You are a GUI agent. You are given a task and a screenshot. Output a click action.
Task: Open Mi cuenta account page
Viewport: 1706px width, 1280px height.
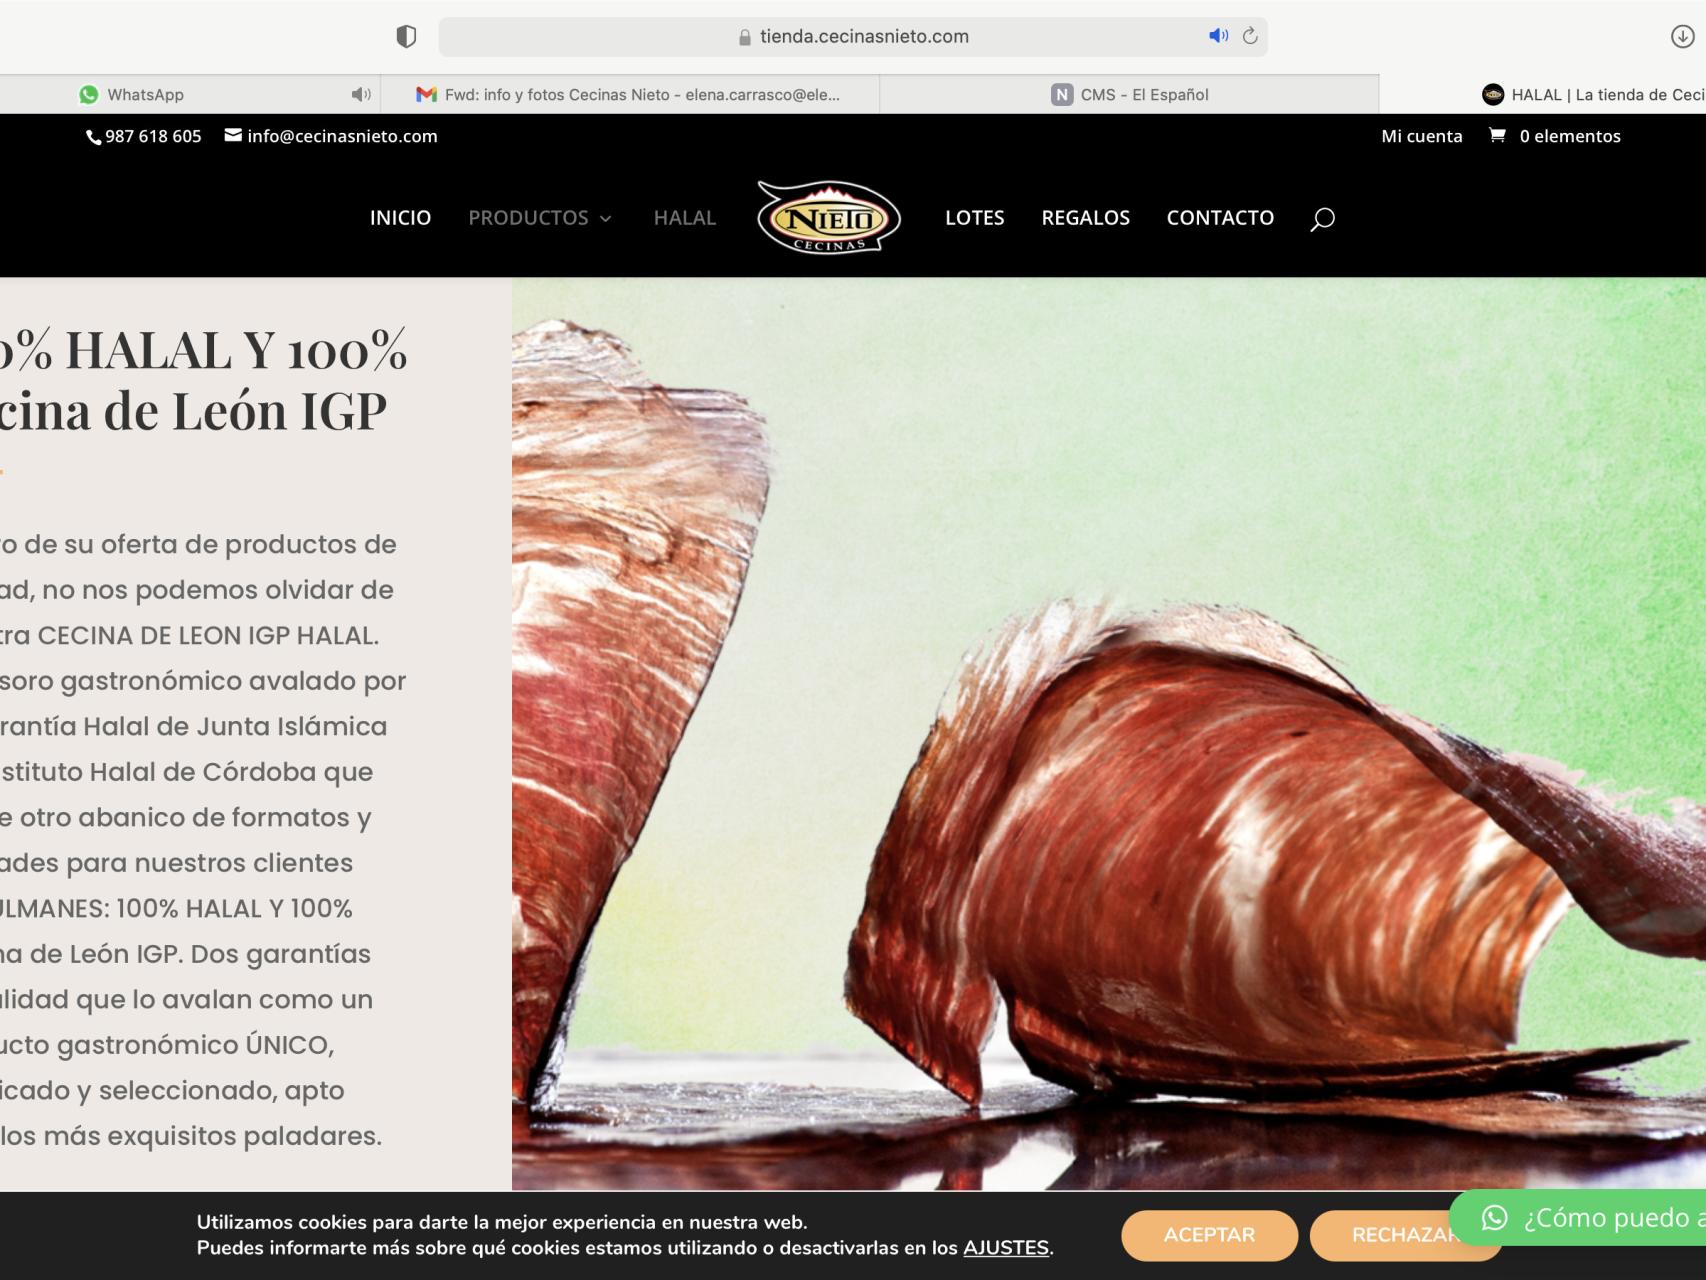click(1422, 136)
